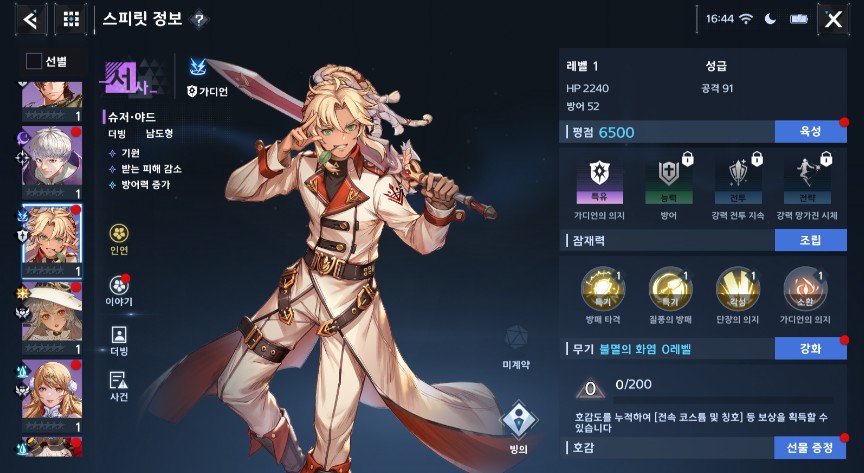This screenshot has width=864, height=473.
Task: Open the 사건 events icon
Action: [119, 386]
